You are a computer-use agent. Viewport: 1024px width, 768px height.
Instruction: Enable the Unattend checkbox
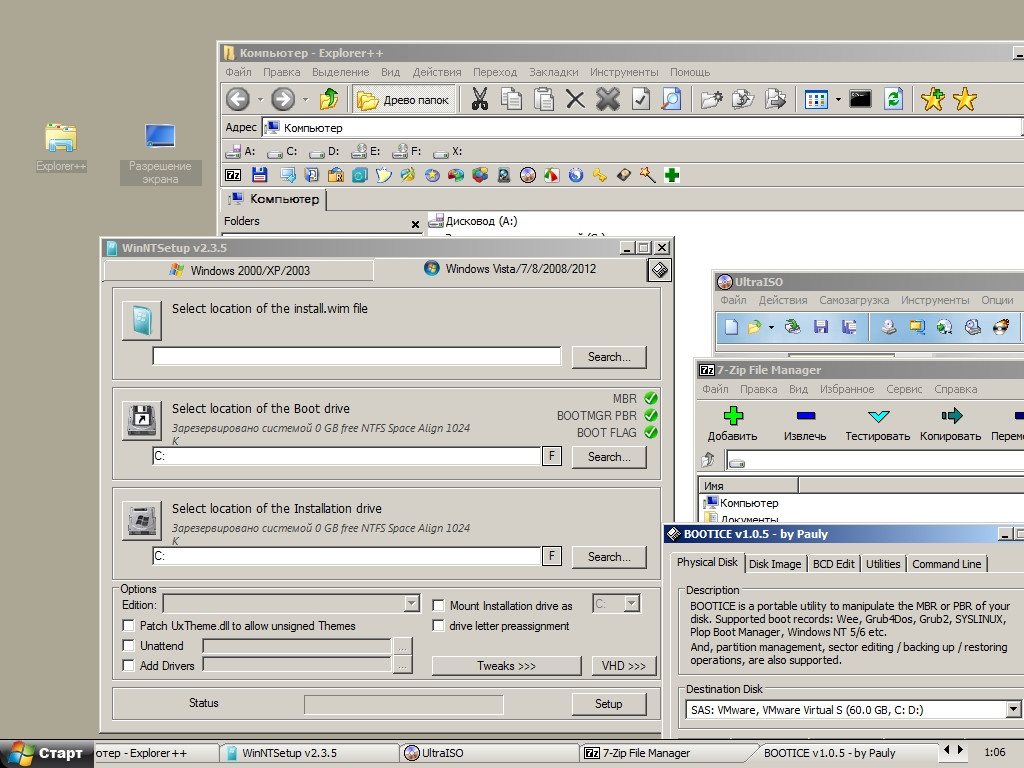128,646
